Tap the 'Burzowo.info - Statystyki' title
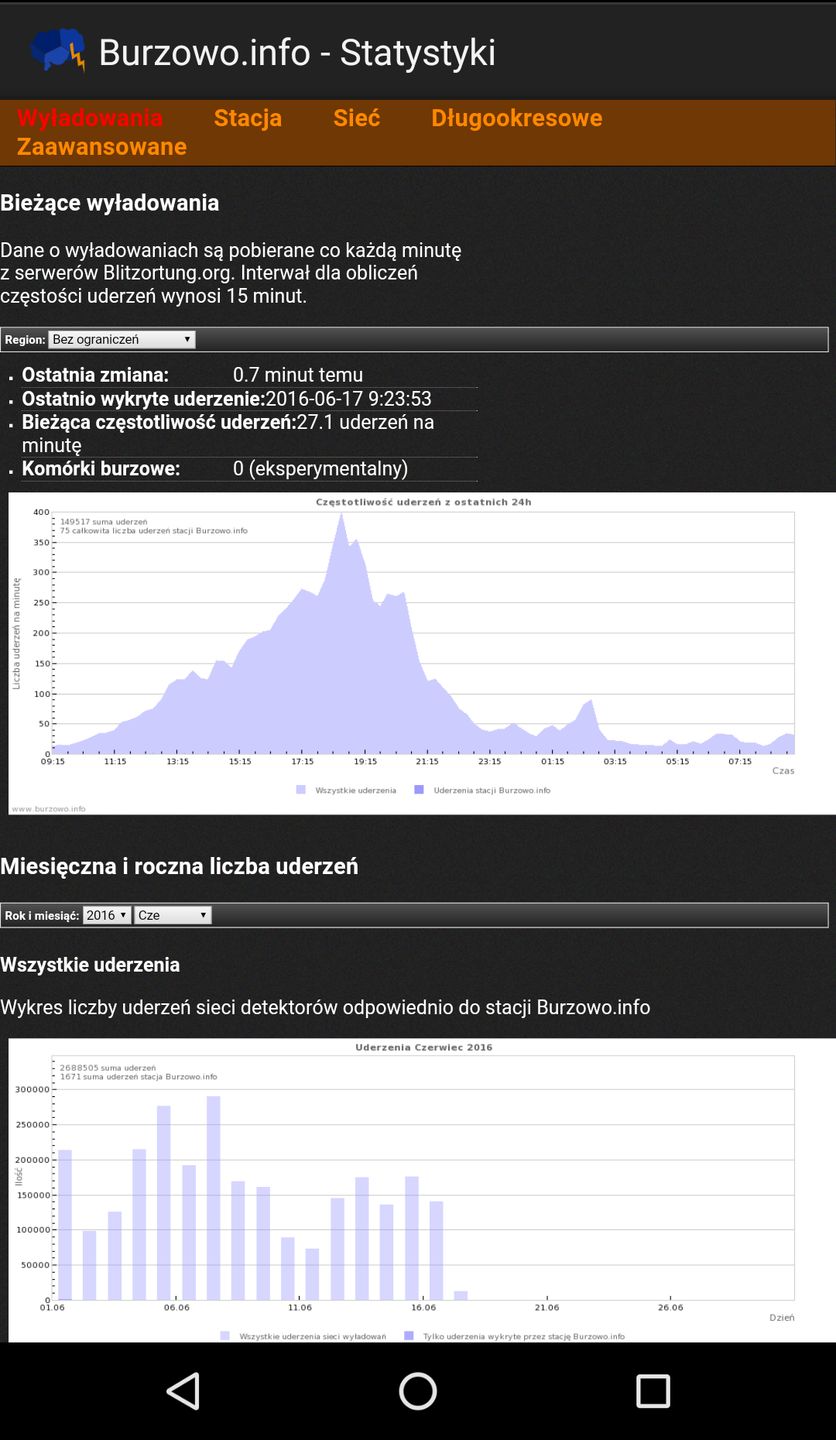This screenshot has height=1440, width=836. pyautogui.click(x=297, y=52)
